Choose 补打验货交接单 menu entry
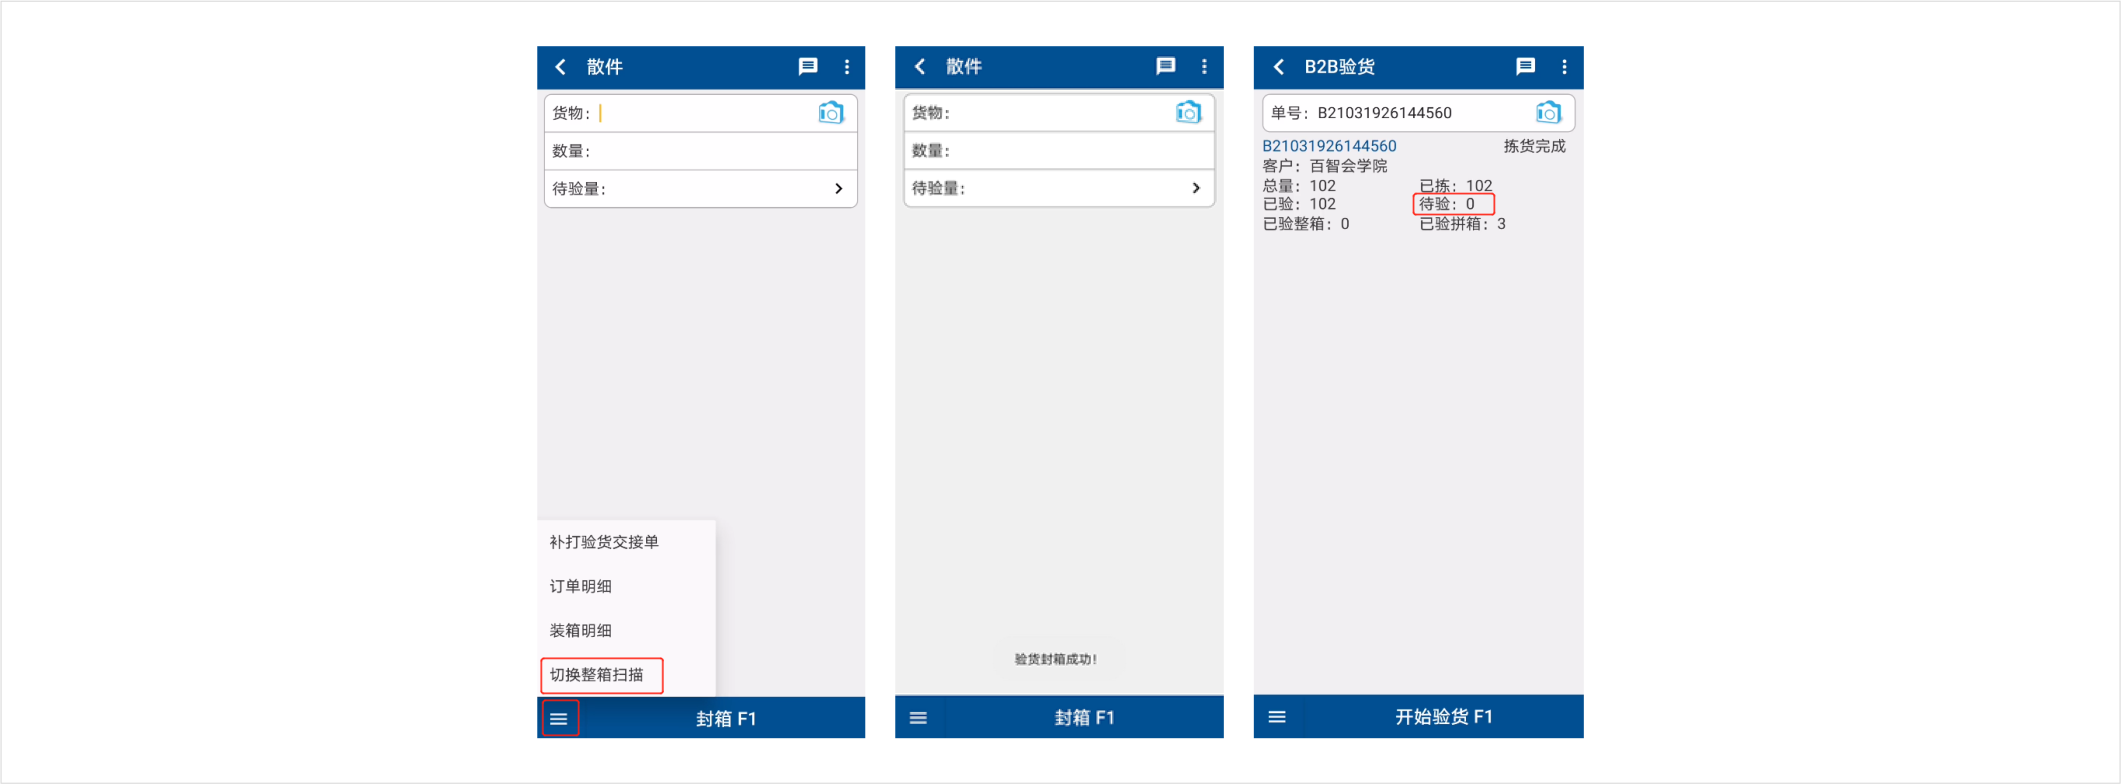Image resolution: width=2121 pixels, height=784 pixels. [604, 542]
